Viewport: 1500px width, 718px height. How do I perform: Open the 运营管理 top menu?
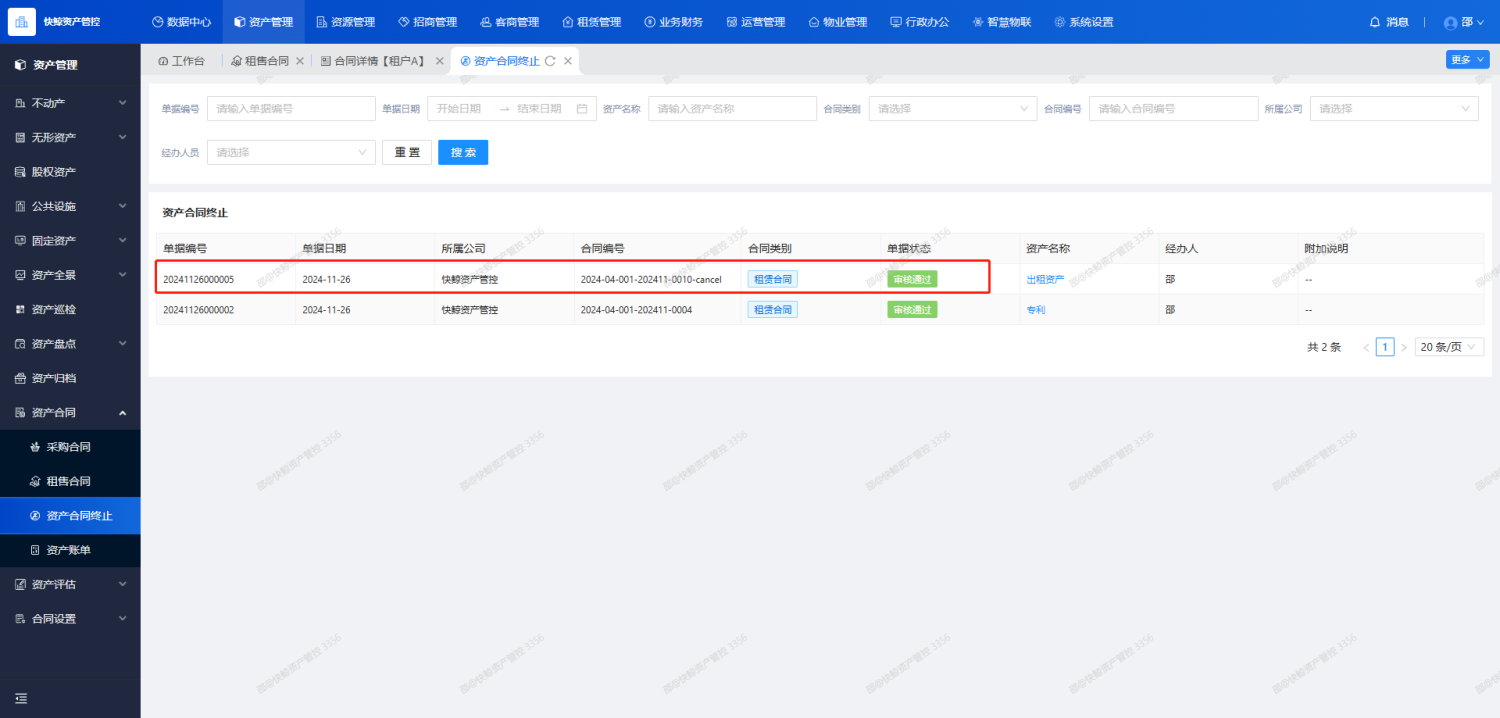[755, 22]
